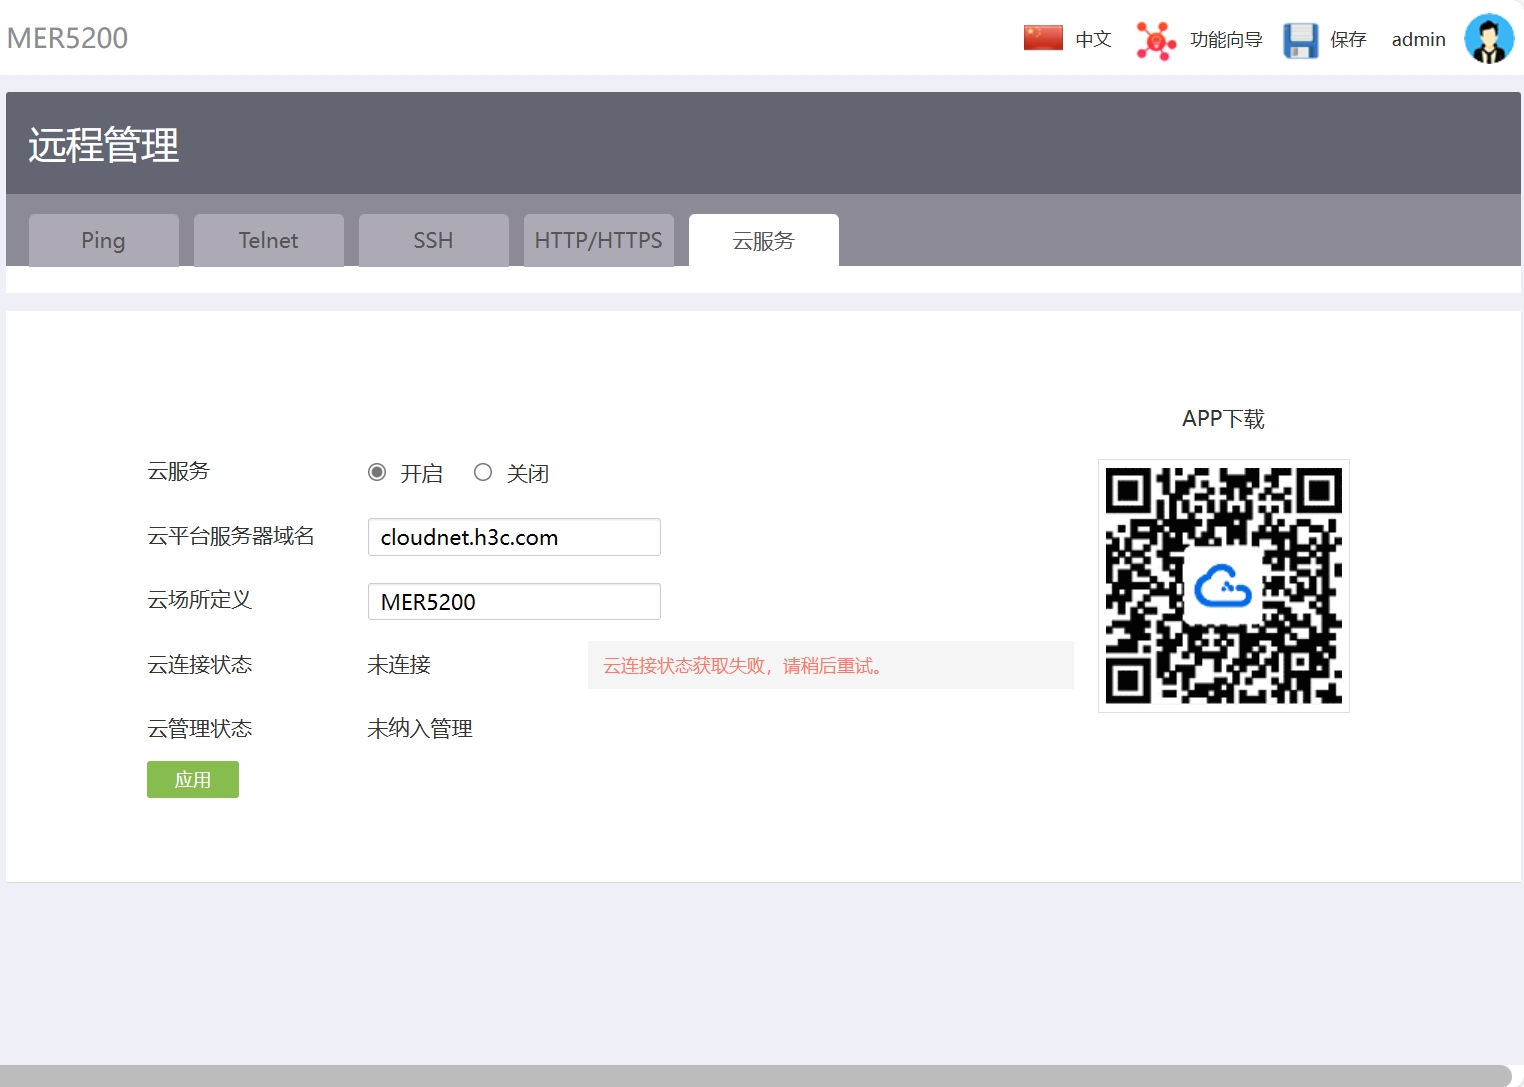Click the 功能向导 text link

(x=1226, y=40)
